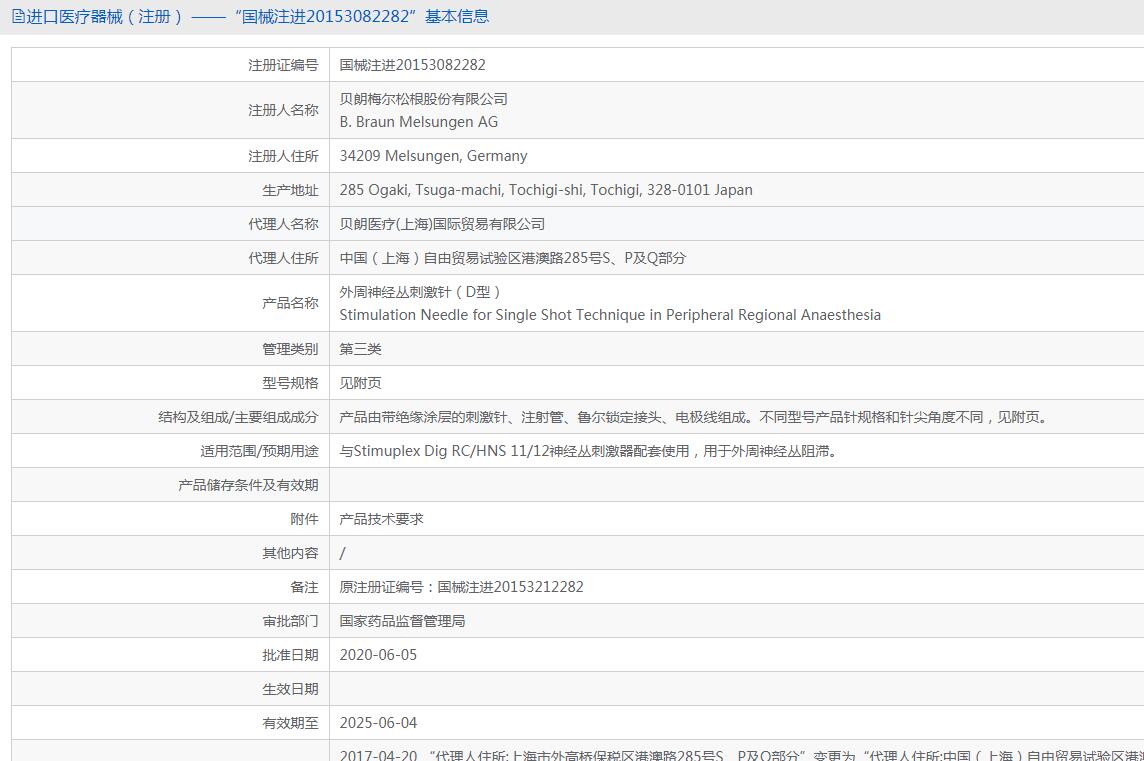Click management category value 第三类

[360, 349]
